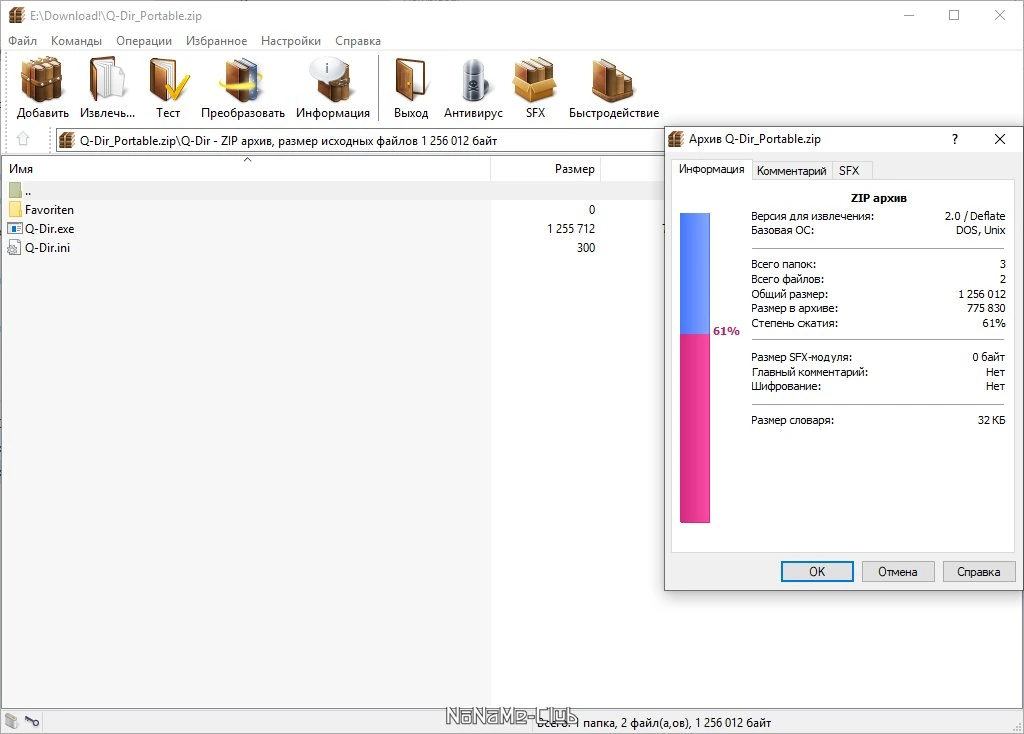Click the 32 КБ dictionary size value
The image size is (1024, 734).
pyautogui.click(x=991, y=420)
